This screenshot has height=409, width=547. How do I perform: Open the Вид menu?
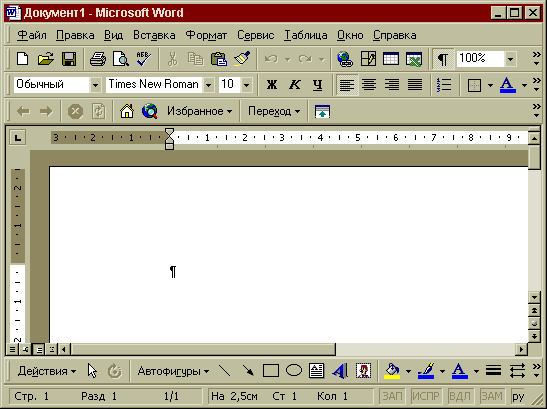(113, 35)
